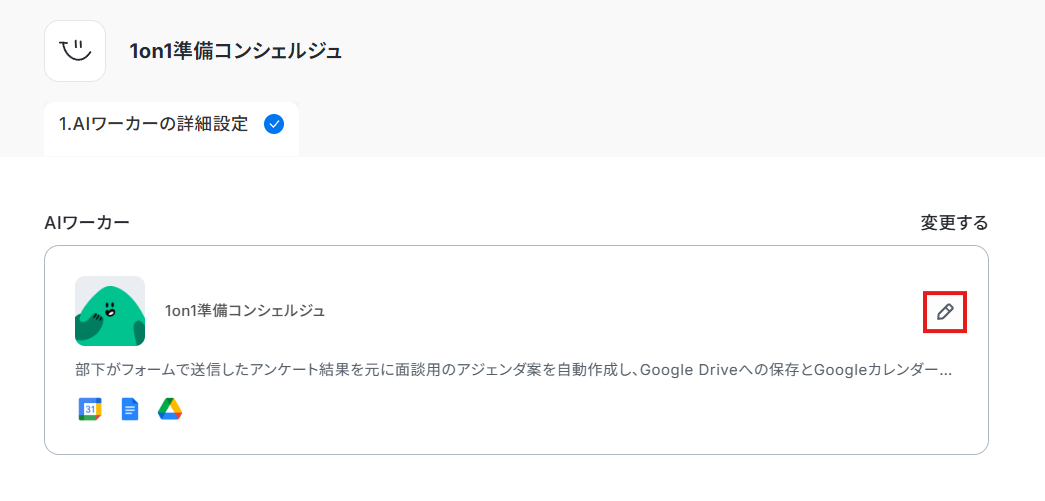The width and height of the screenshot is (1045, 501).
Task: Select the green mascot avatar
Action: [x=110, y=311]
